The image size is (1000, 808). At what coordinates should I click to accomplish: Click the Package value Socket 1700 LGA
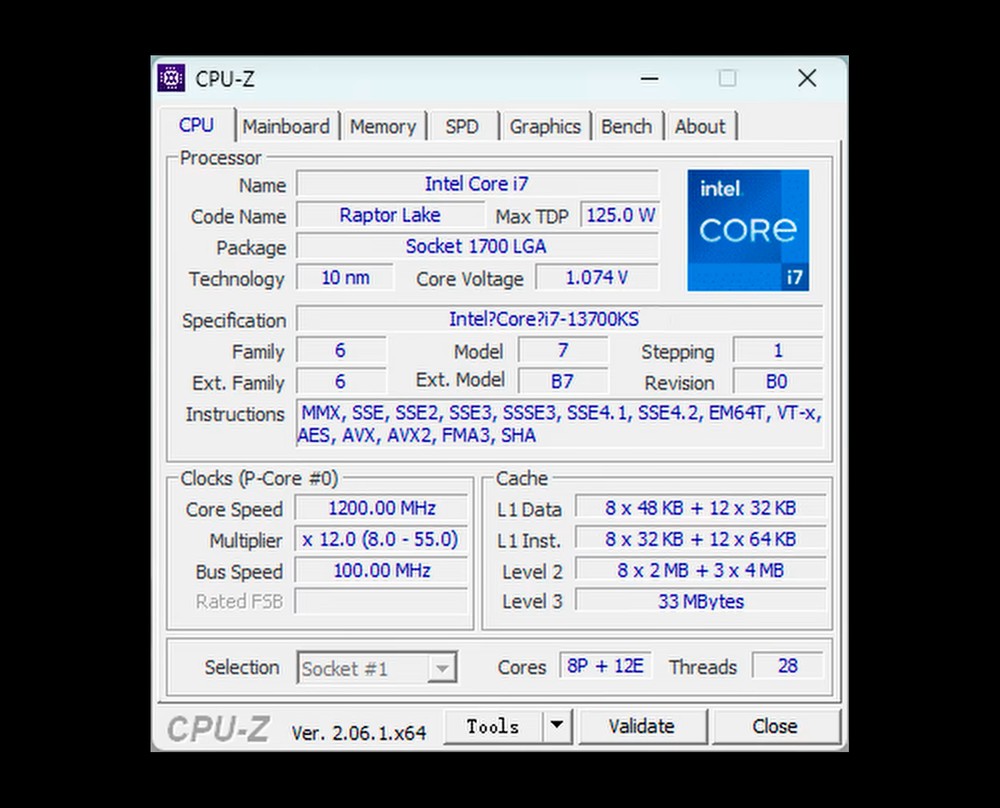(x=477, y=246)
